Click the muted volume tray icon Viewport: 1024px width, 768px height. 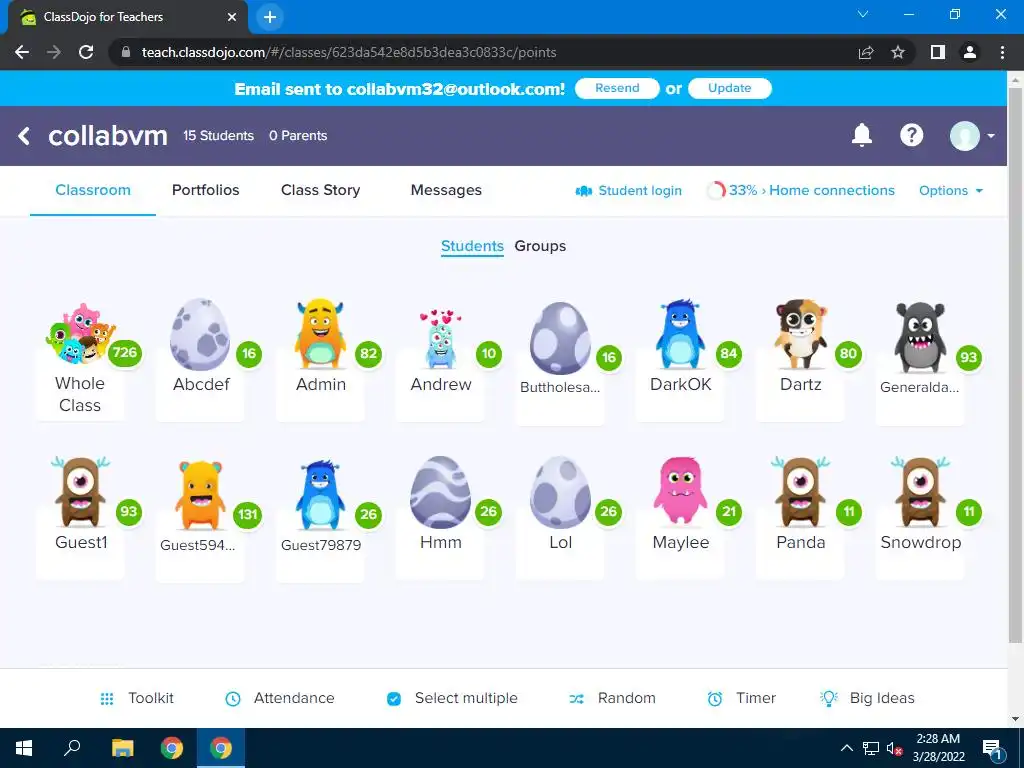[894, 748]
